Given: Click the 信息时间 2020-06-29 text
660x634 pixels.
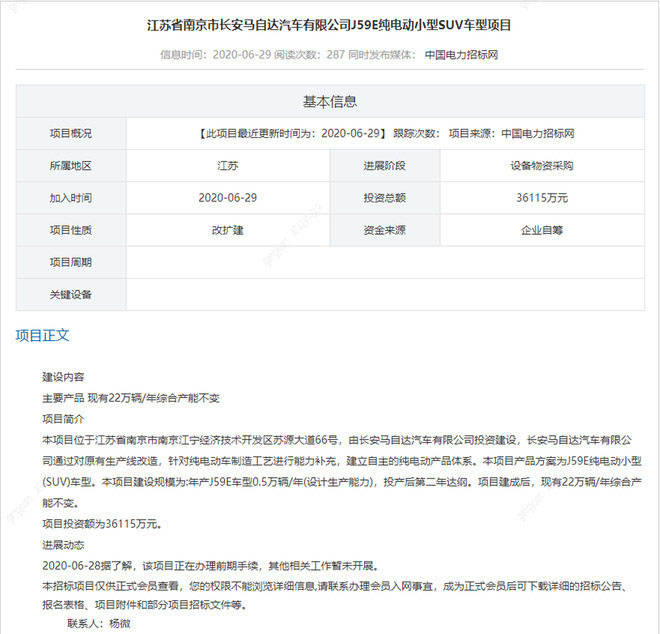Looking at the screenshot, I should 215,55.
